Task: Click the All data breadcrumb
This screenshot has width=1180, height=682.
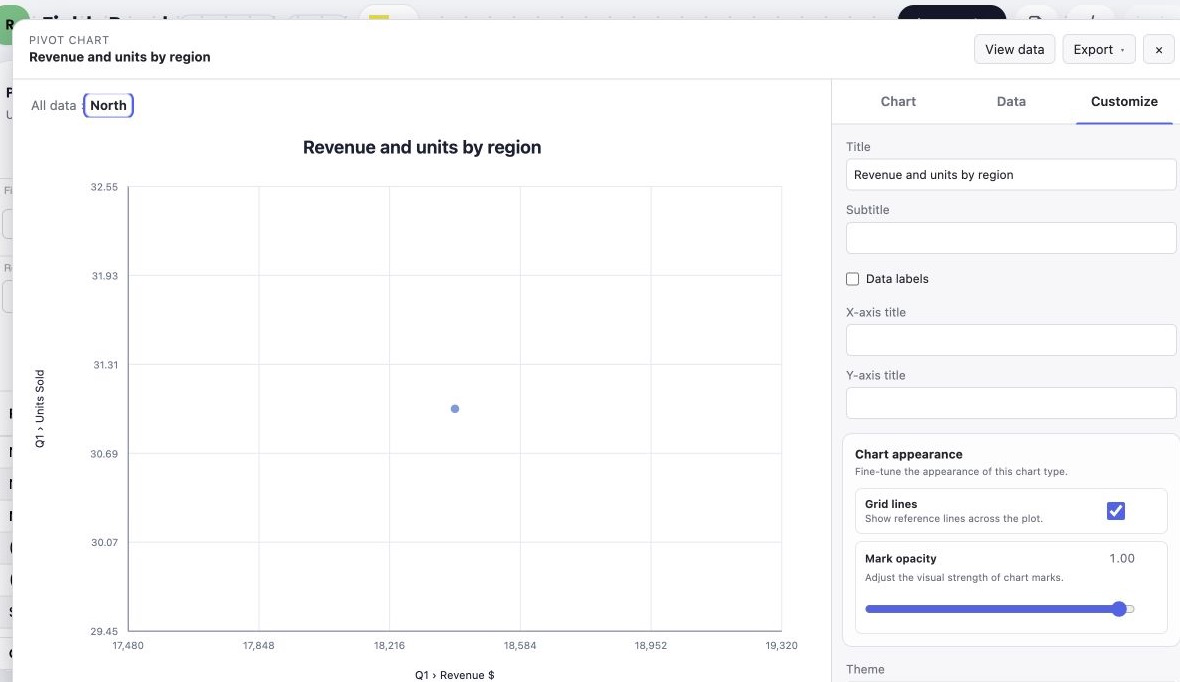Action: click(x=53, y=105)
